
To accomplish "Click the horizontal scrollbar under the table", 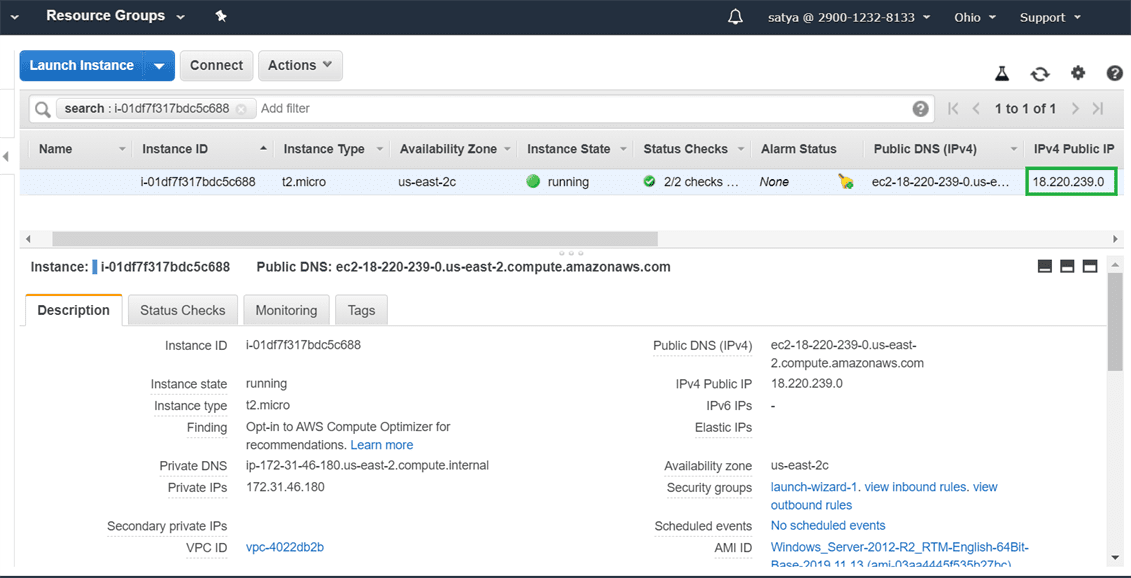I will (x=355, y=239).
